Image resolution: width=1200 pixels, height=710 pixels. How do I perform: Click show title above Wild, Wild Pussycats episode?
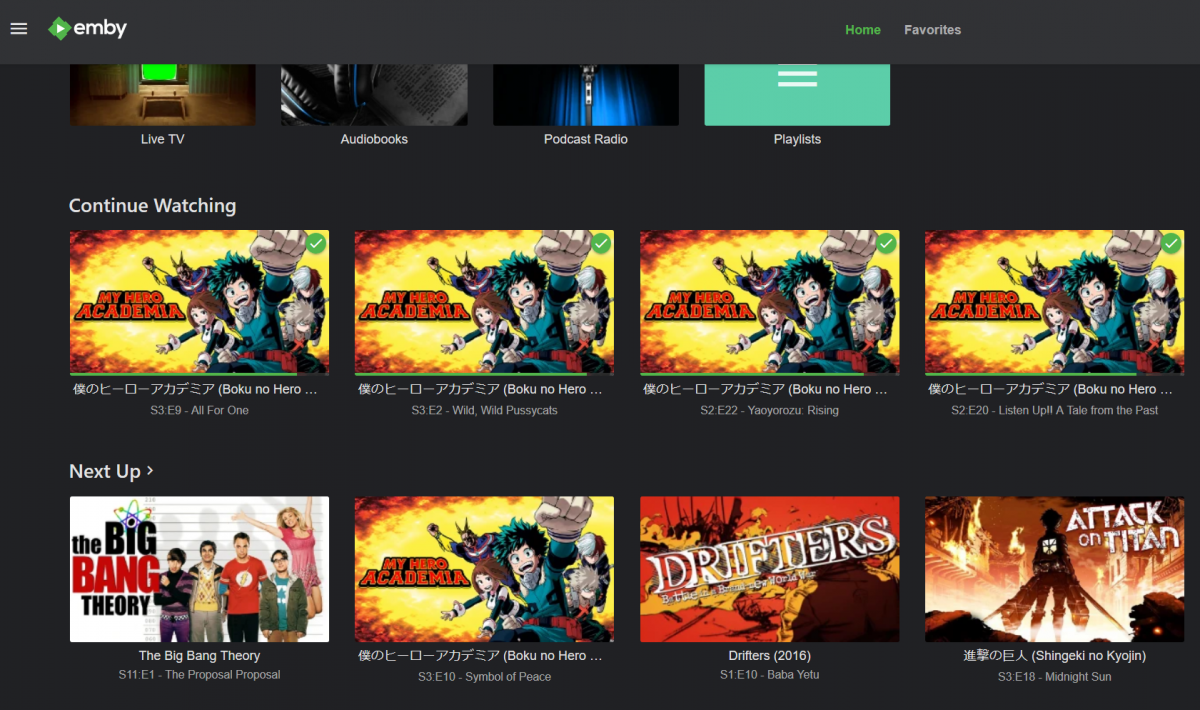480,389
